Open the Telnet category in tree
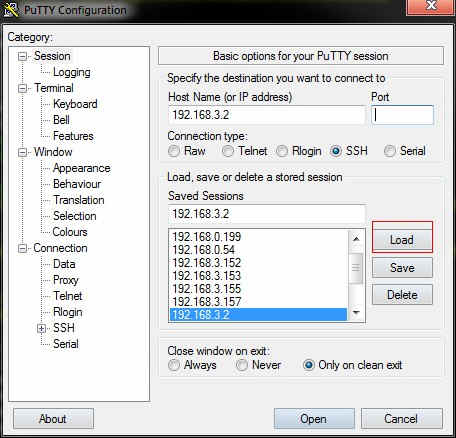This screenshot has width=456, height=438. click(68, 296)
